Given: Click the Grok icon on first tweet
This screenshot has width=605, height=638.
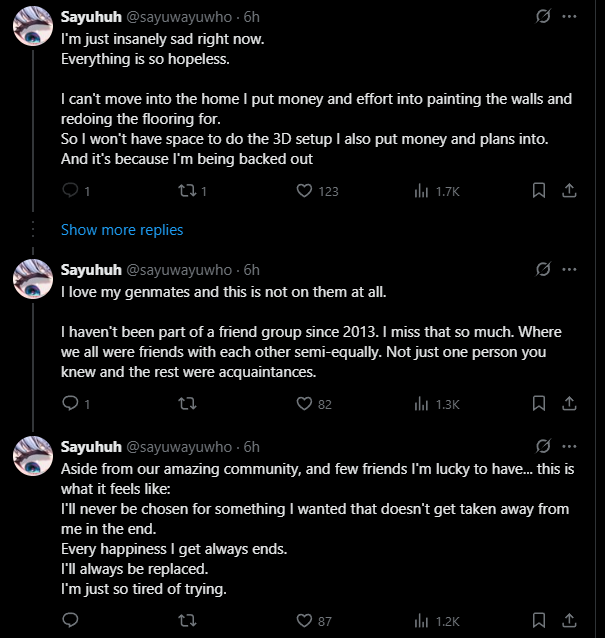Looking at the screenshot, I should point(543,17).
